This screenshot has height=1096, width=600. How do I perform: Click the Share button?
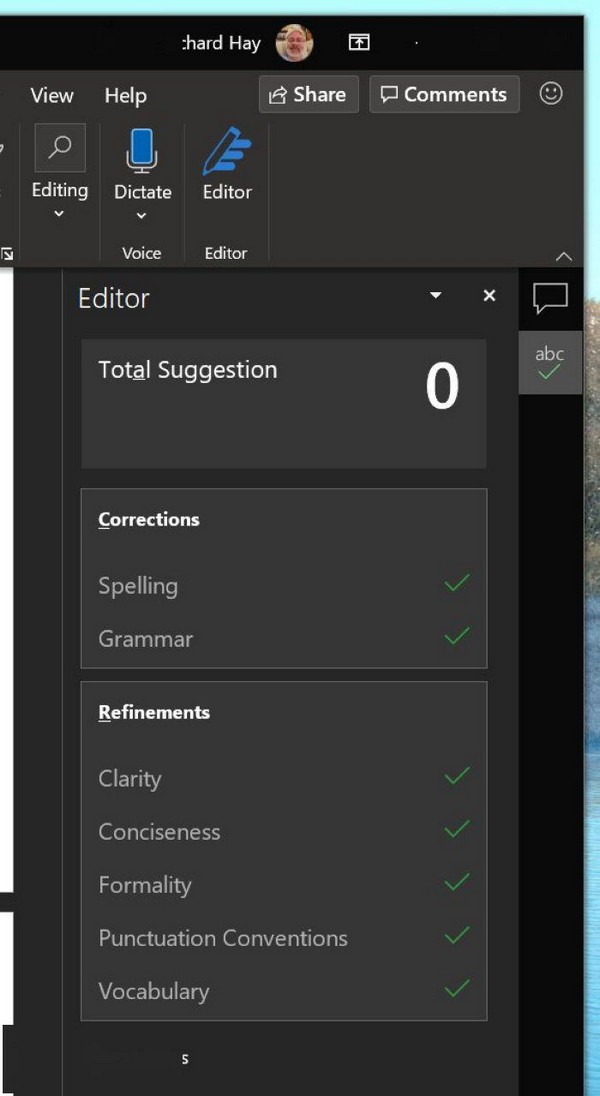(308, 94)
